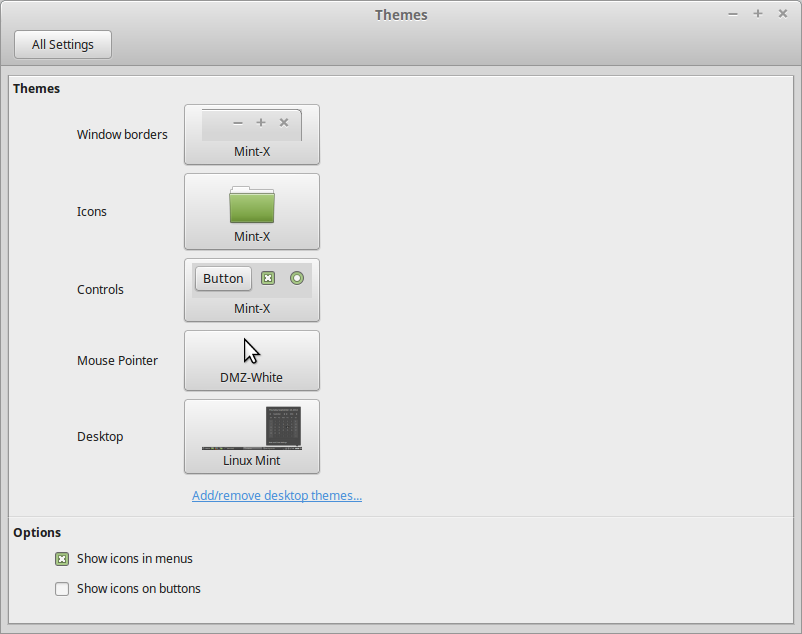802x634 pixels.
Task: Go back to All Settings
Action: (63, 44)
